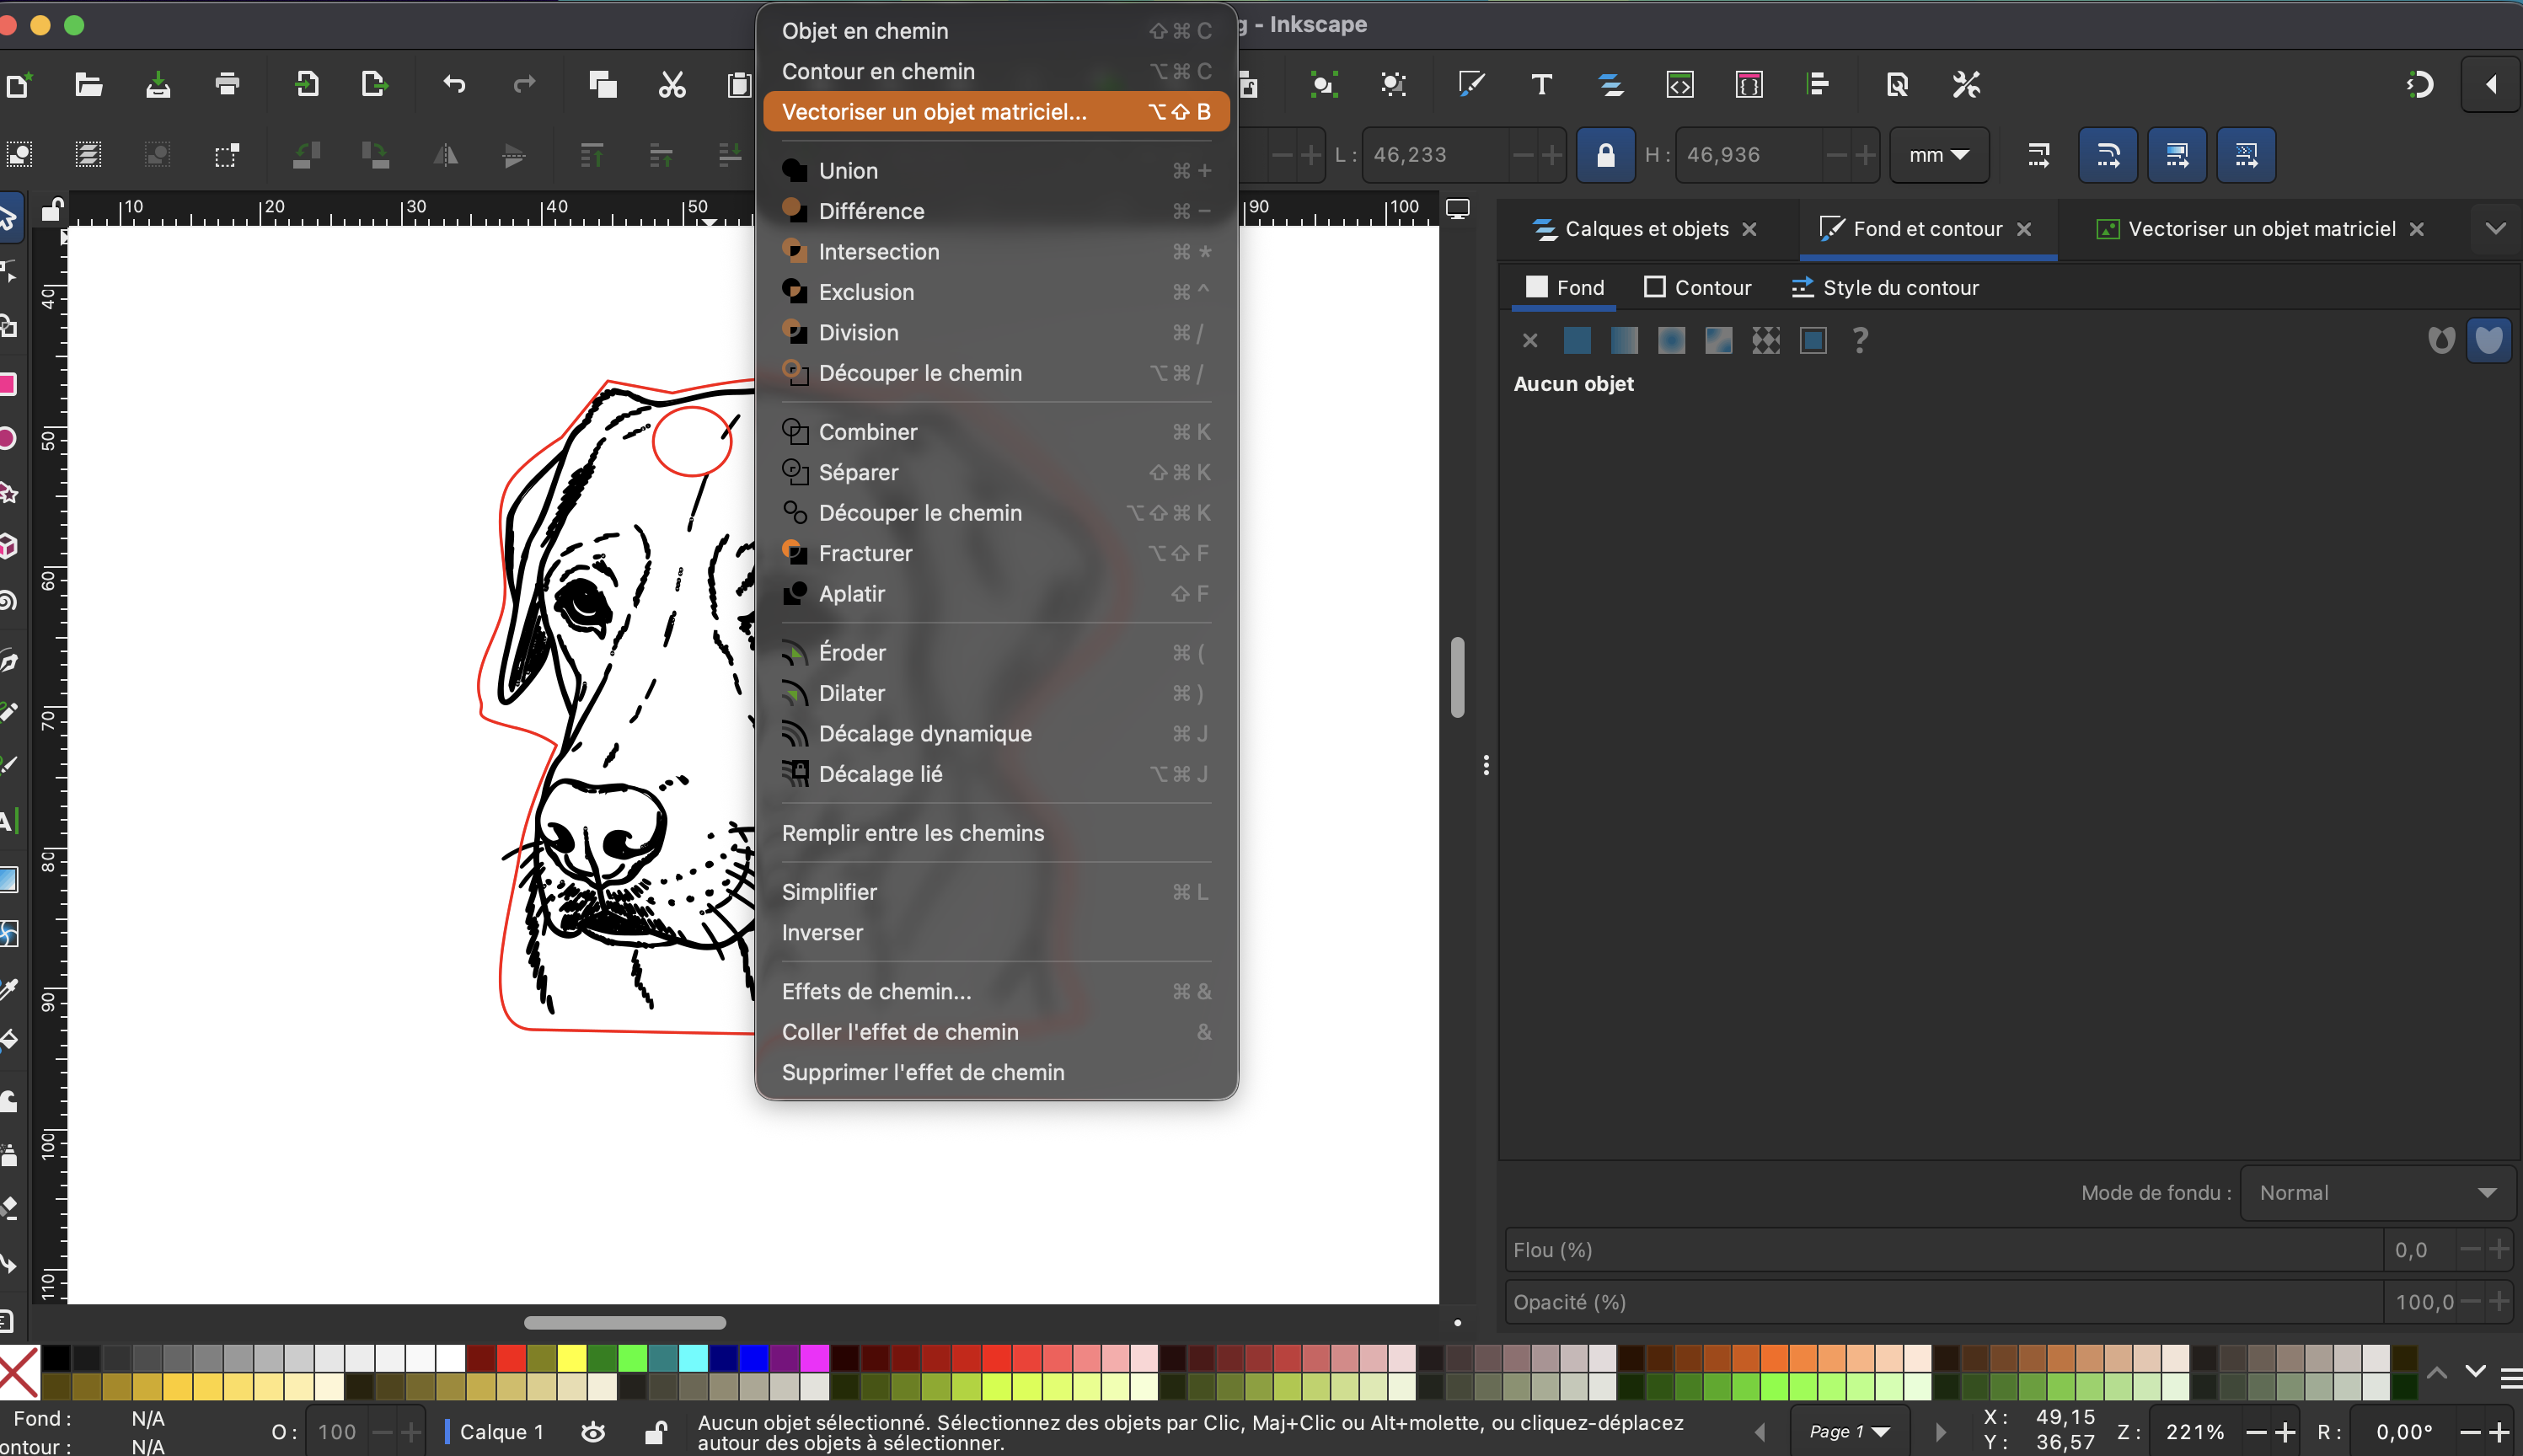Open the XML editor icon
The image size is (2523, 1456).
click(x=1680, y=84)
